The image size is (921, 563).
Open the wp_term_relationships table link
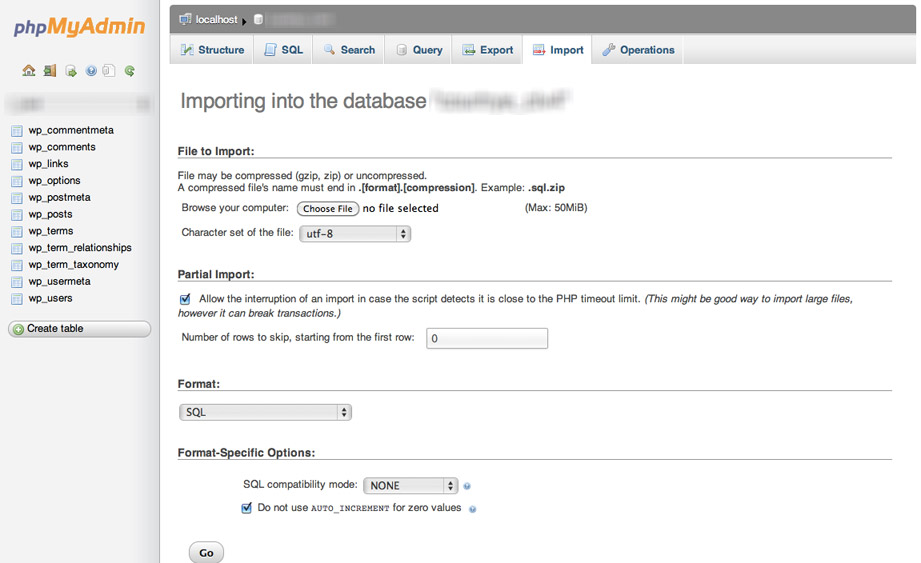80,248
